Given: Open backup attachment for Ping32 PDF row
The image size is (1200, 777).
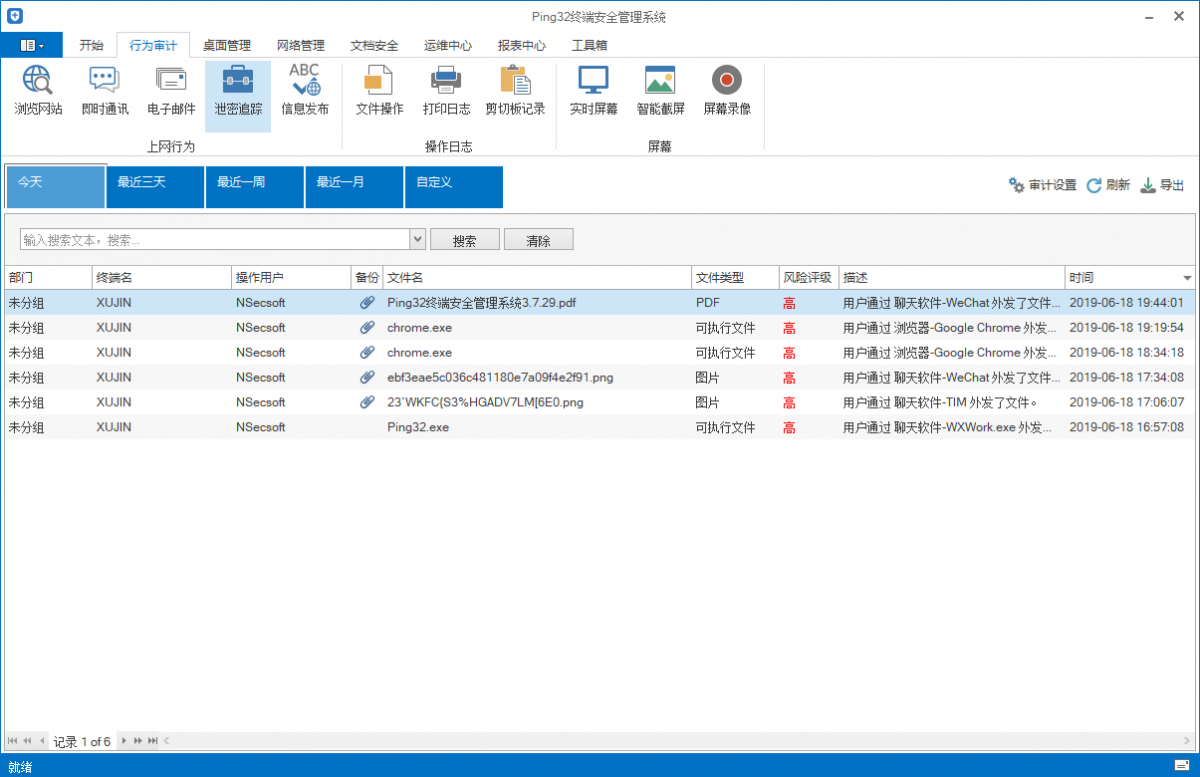Looking at the screenshot, I should pyautogui.click(x=367, y=303).
